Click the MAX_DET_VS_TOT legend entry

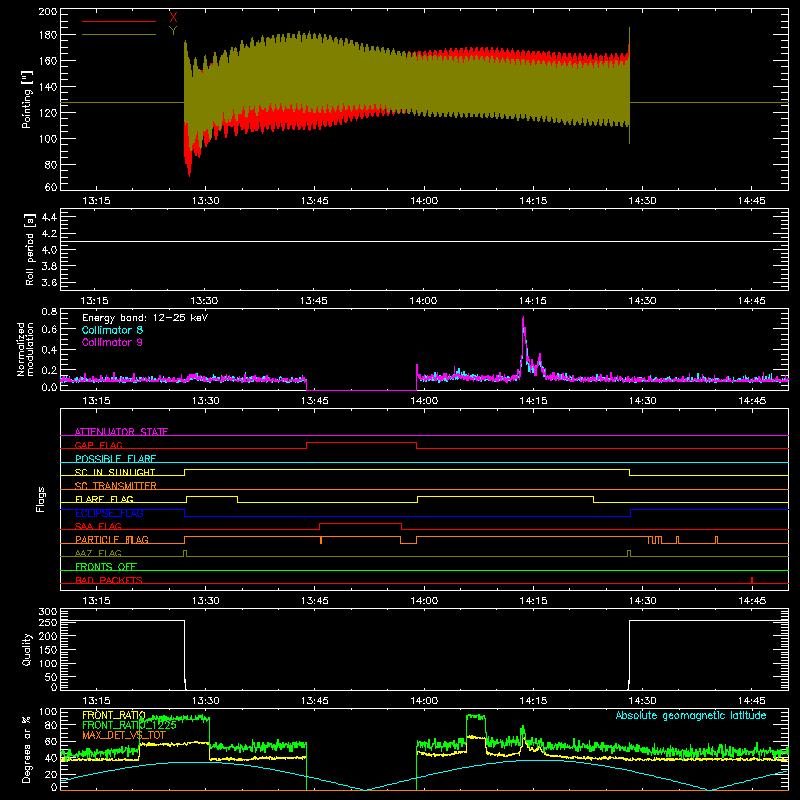pyautogui.click(x=124, y=736)
